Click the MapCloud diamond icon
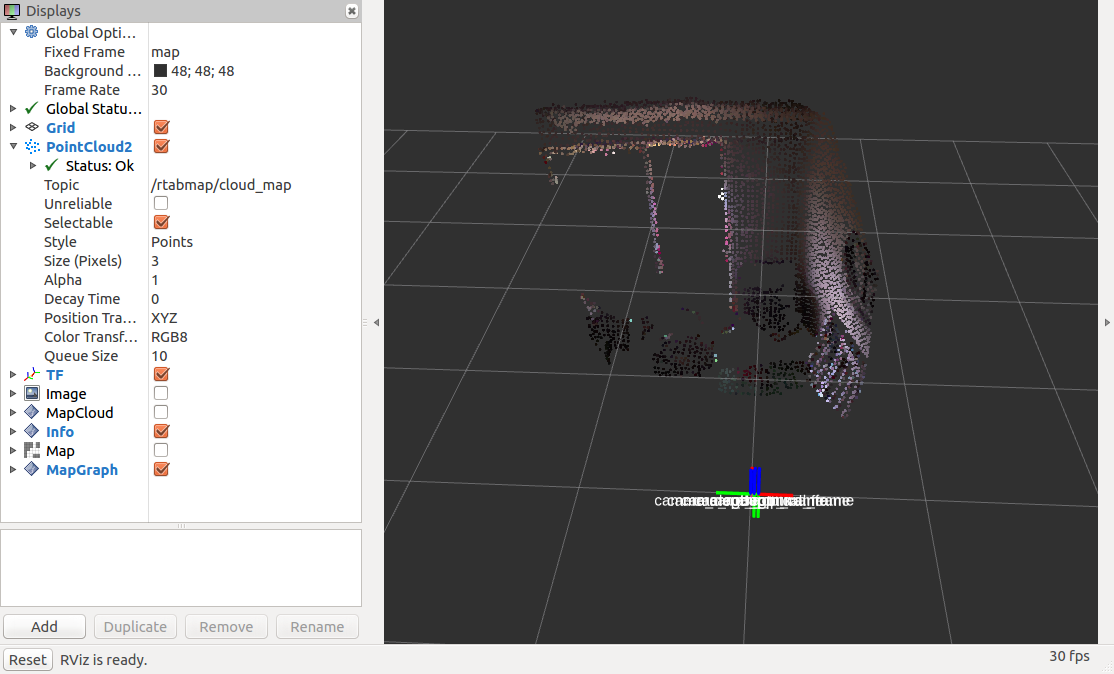The width and height of the screenshot is (1114, 674). (x=32, y=413)
